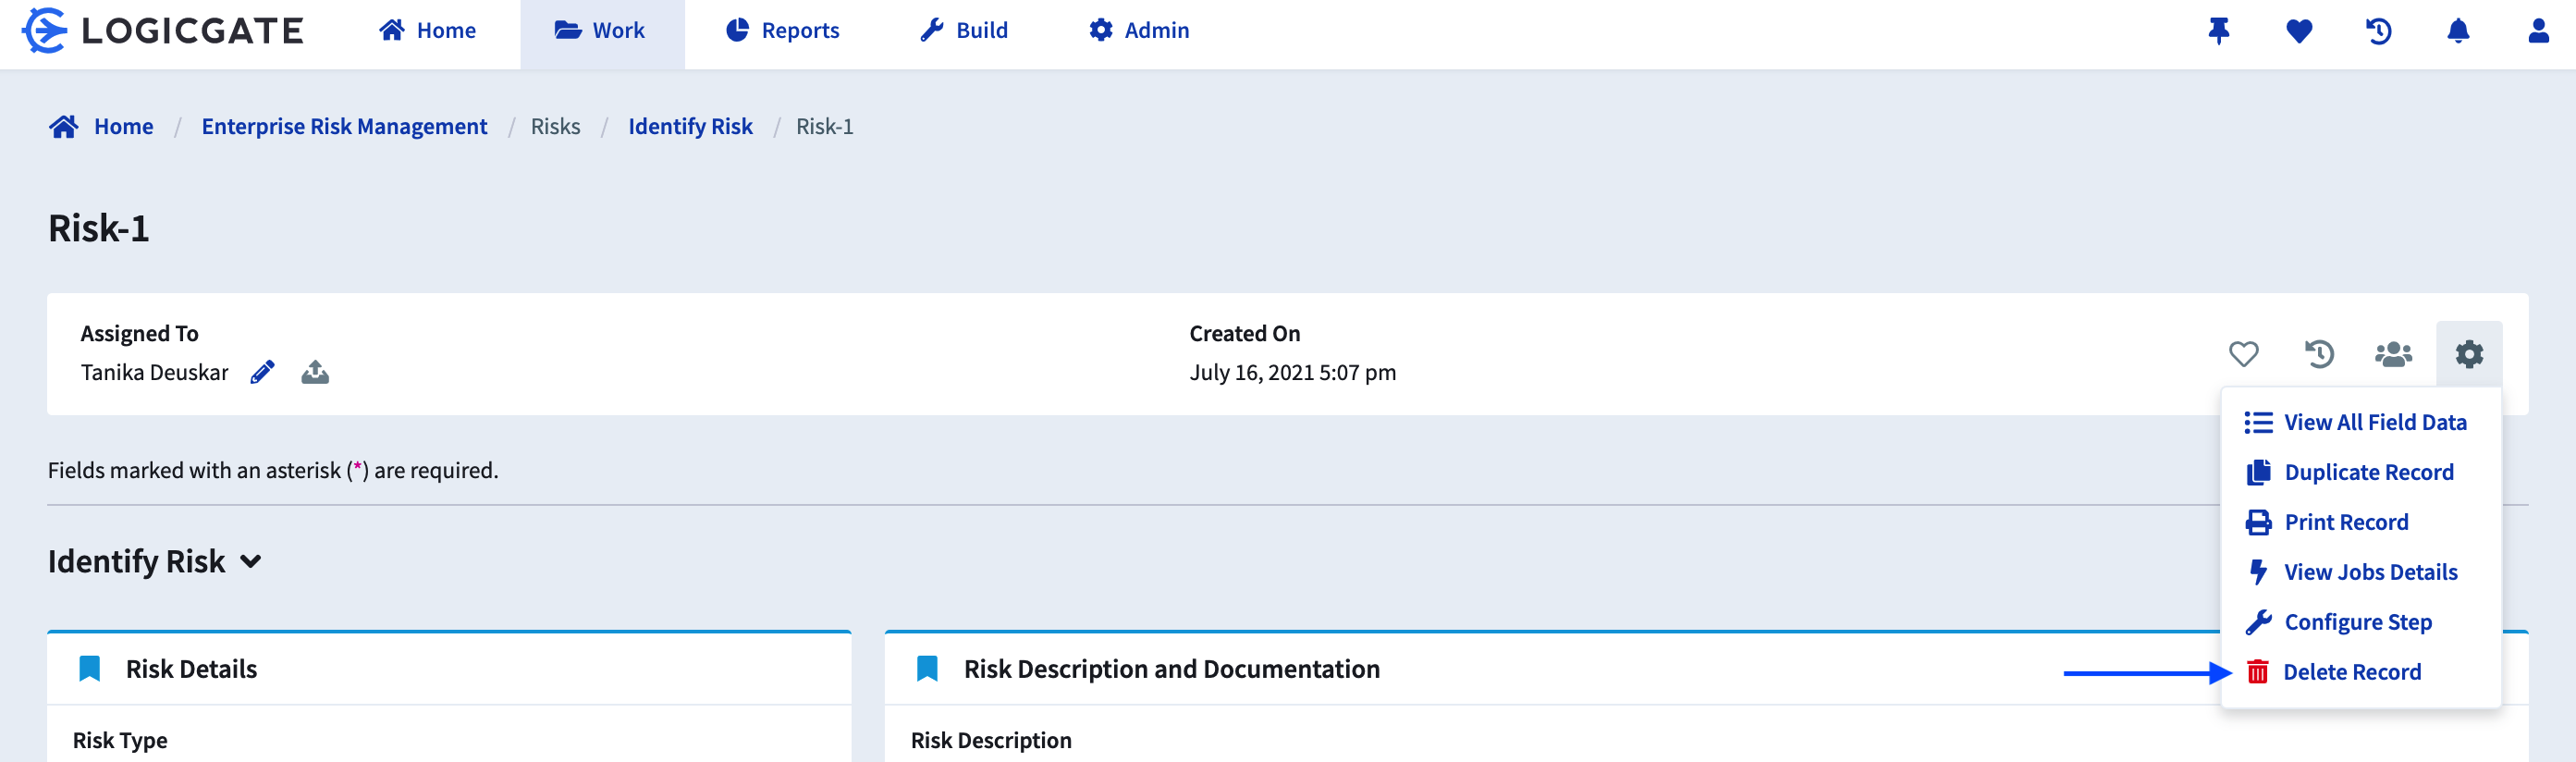Click the LogicGate logo
2576x762 pixels.
tap(163, 31)
